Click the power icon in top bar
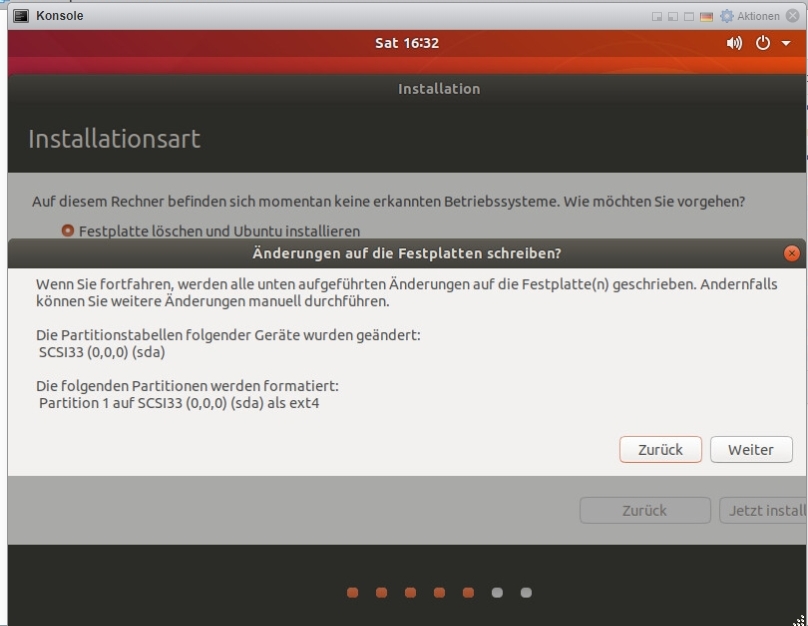 click(763, 43)
